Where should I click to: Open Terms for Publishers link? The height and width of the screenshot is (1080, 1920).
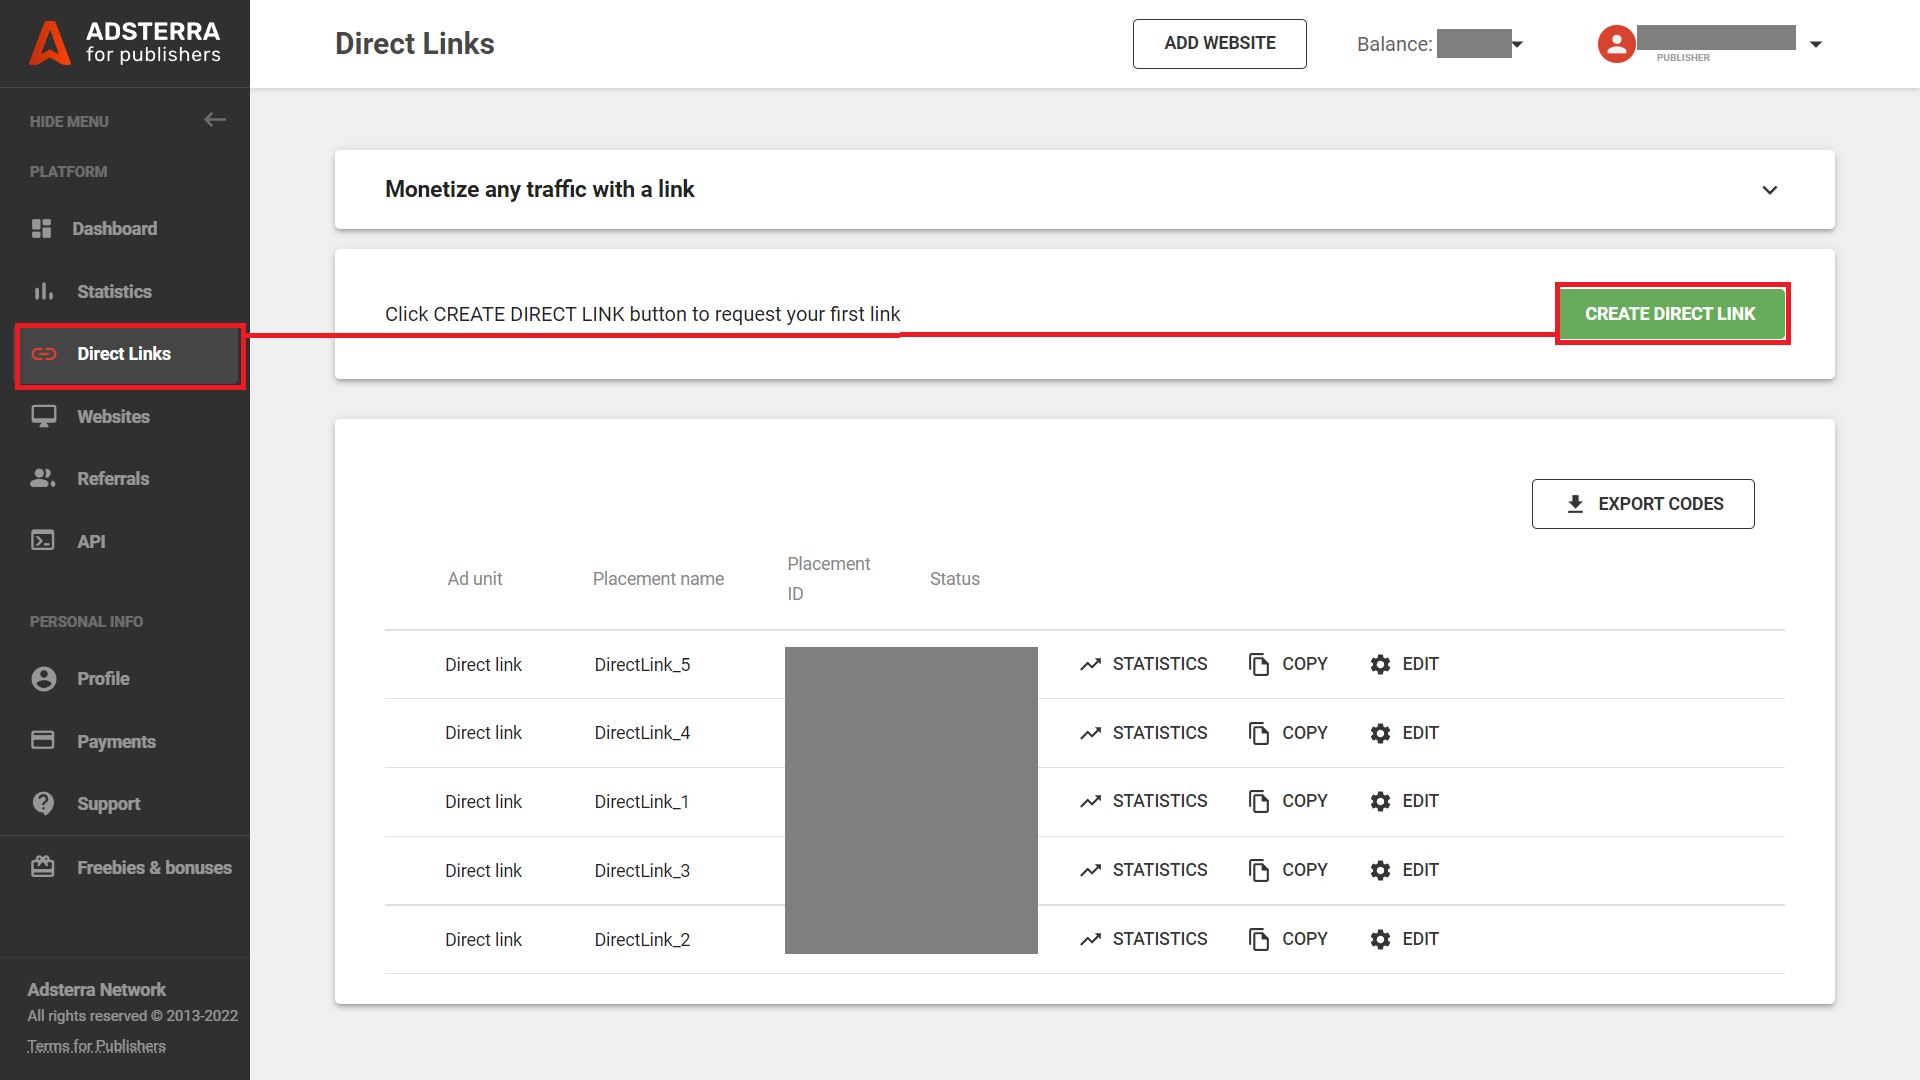[x=96, y=1045]
